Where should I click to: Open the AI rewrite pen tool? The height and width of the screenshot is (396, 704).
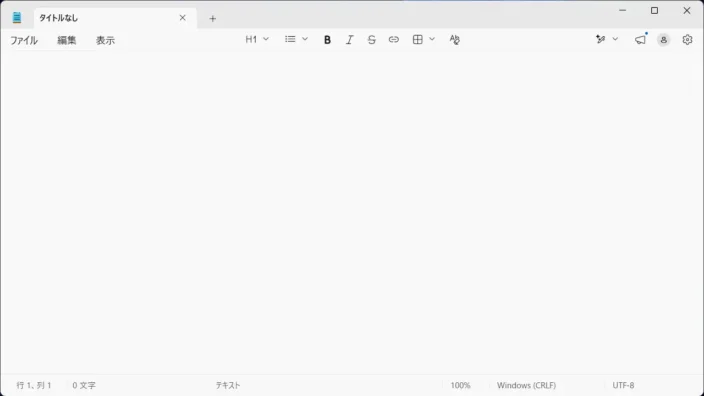coord(601,40)
